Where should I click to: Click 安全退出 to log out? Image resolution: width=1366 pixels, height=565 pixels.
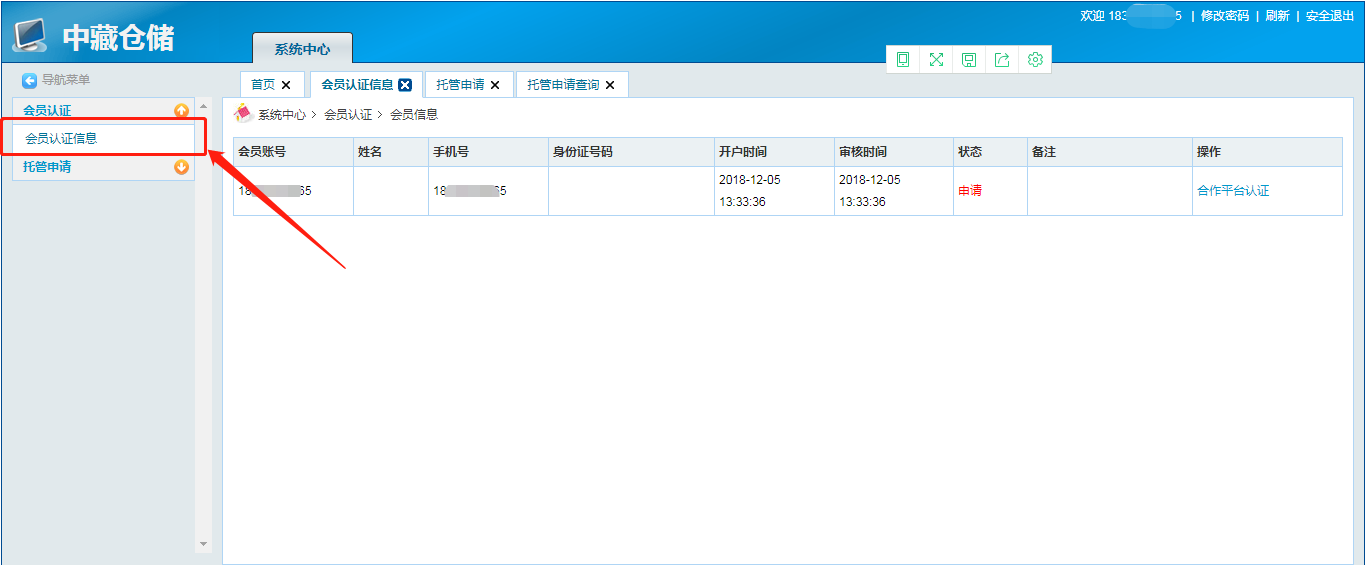pyautogui.click(x=1330, y=16)
